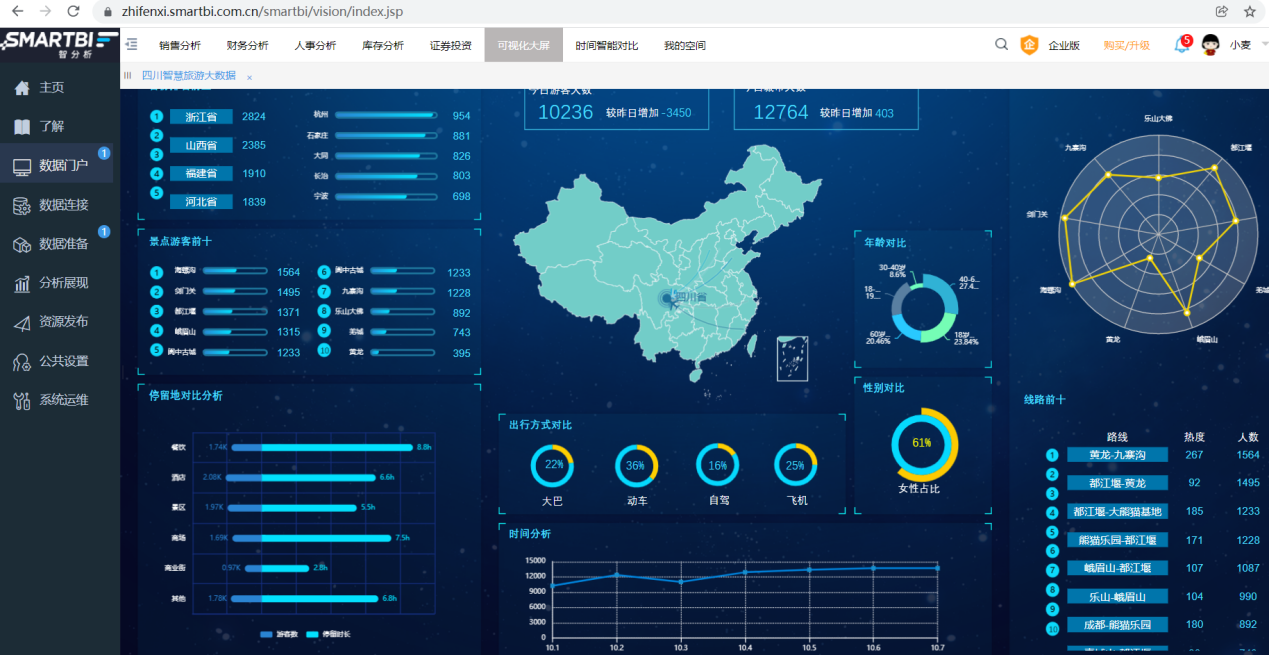1269x655 pixels.
Task: Open the 财务分析 tab
Action: pos(247,45)
